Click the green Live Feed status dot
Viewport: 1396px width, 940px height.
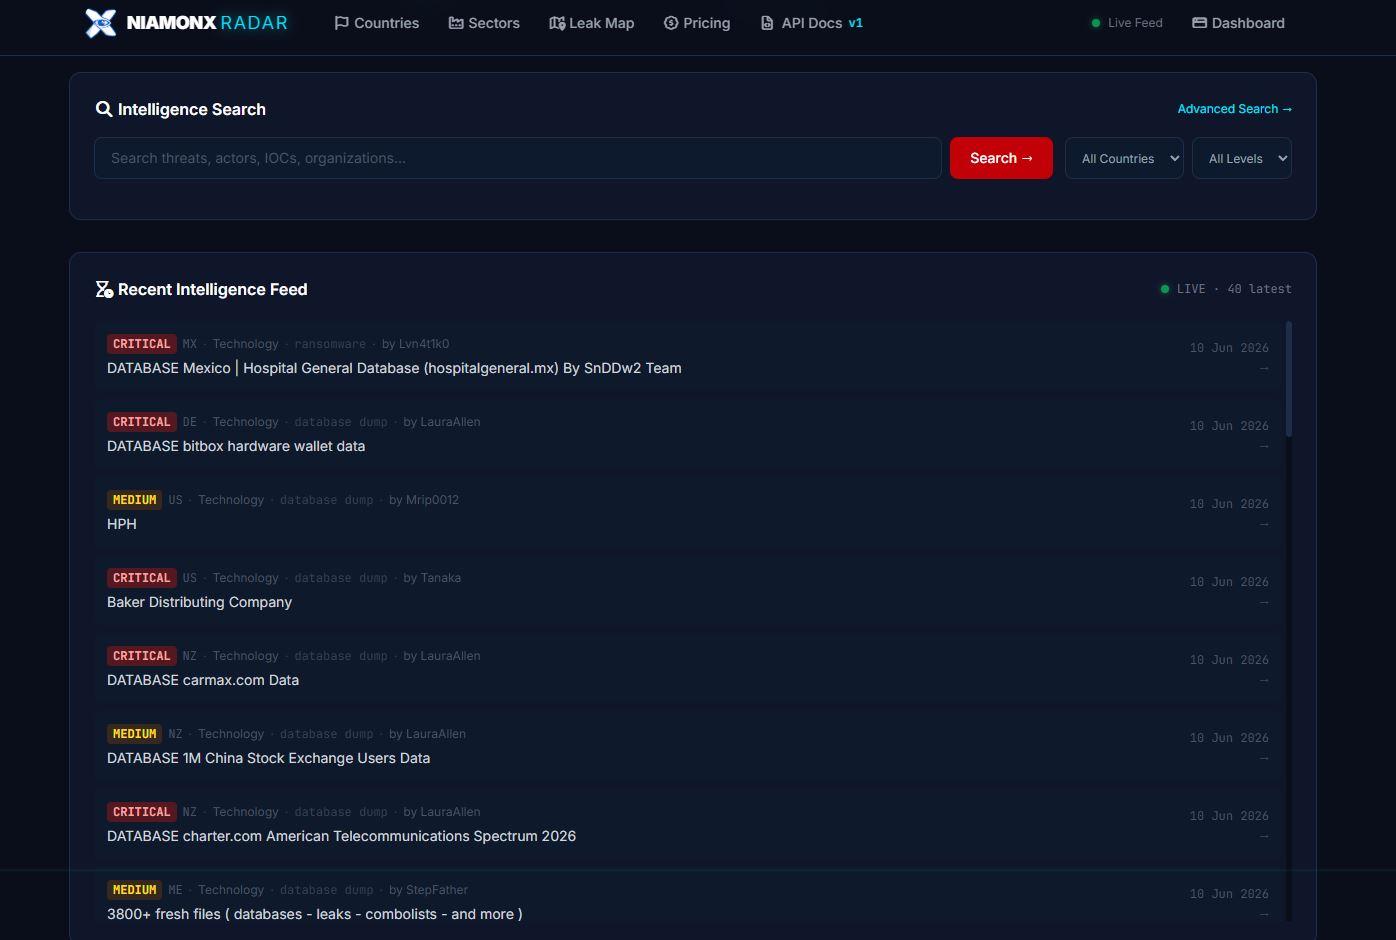pyautogui.click(x=1096, y=23)
